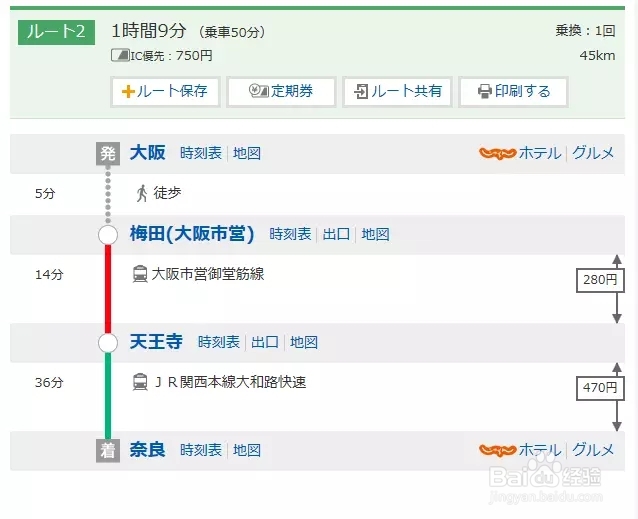The height and width of the screenshot is (519, 638).
Task: Click the 280円 fare box
Action: click(x=601, y=280)
